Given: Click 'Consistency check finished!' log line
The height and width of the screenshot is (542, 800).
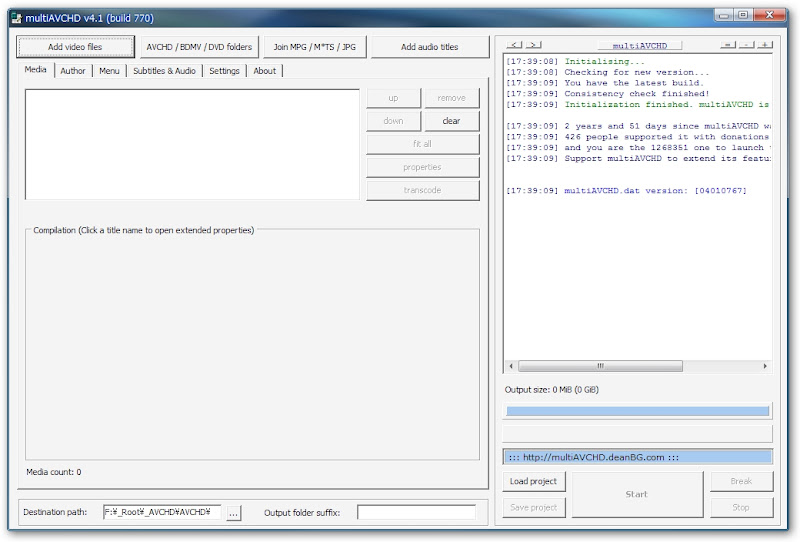Looking at the screenshot, I should pos(608,93).
